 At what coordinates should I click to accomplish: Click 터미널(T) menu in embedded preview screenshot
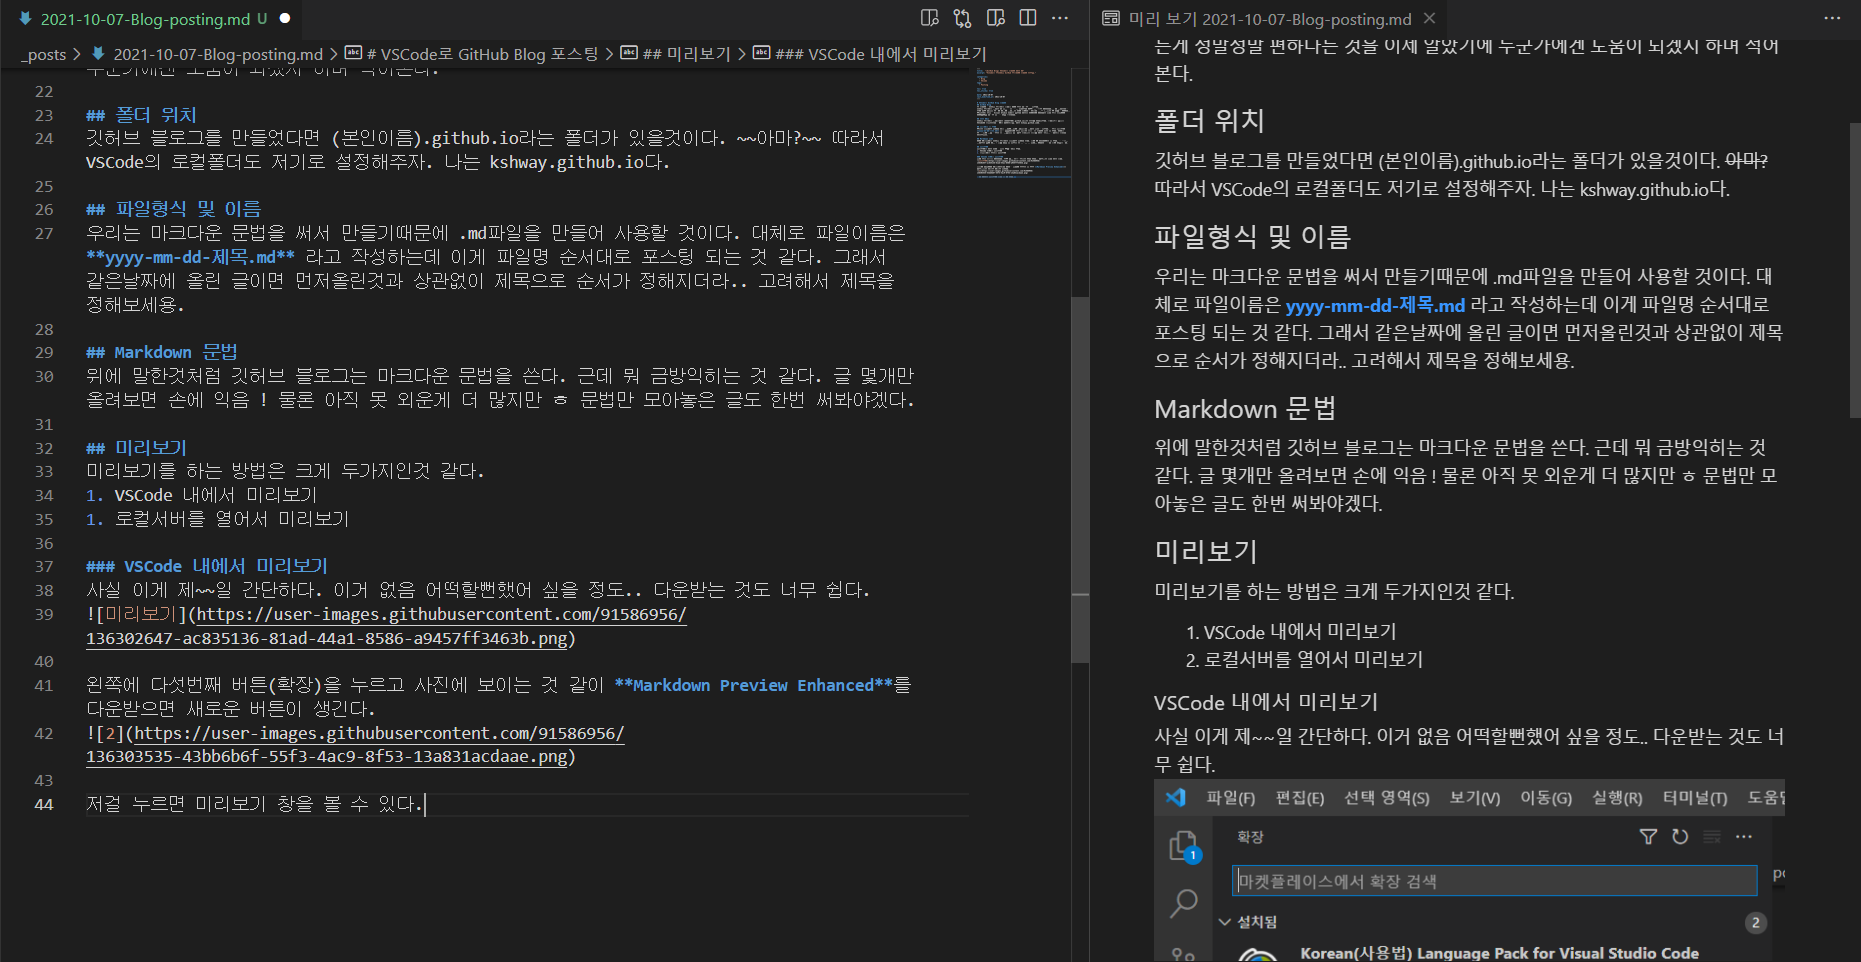pyautogui.click(x=1695, y=798)
